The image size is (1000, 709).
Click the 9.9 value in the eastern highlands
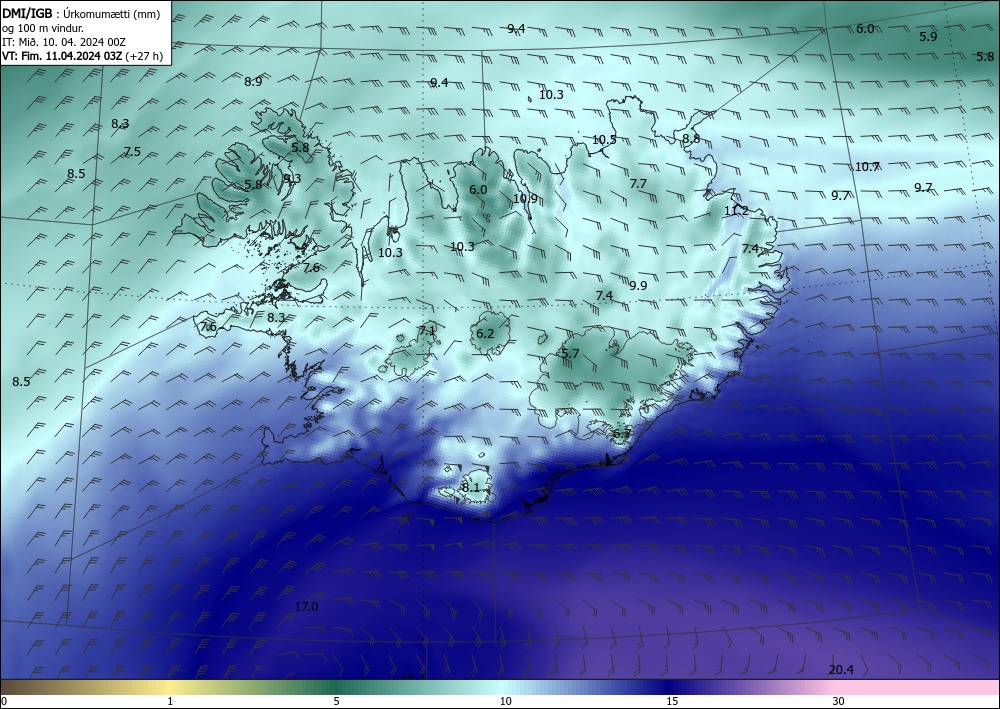pyautogui.click(x=638, y=286)
